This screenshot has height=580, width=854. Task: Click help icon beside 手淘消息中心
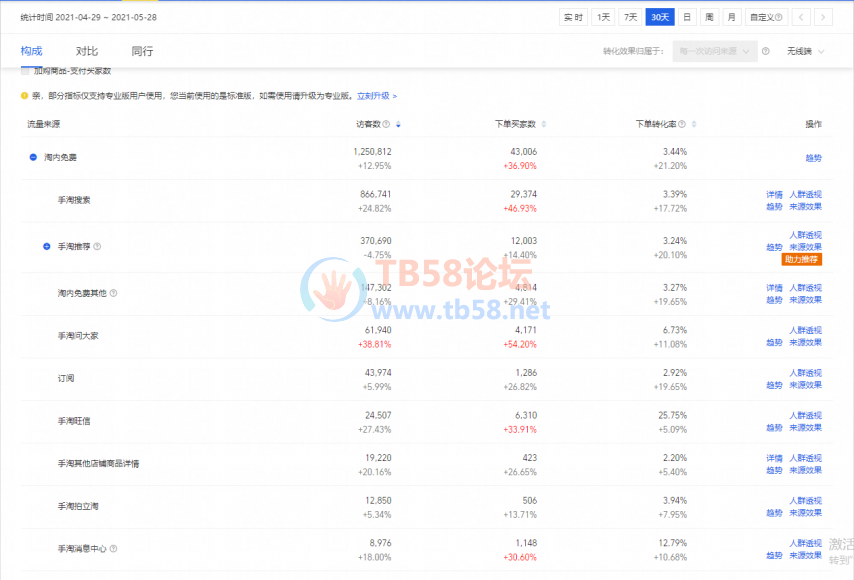113,548
